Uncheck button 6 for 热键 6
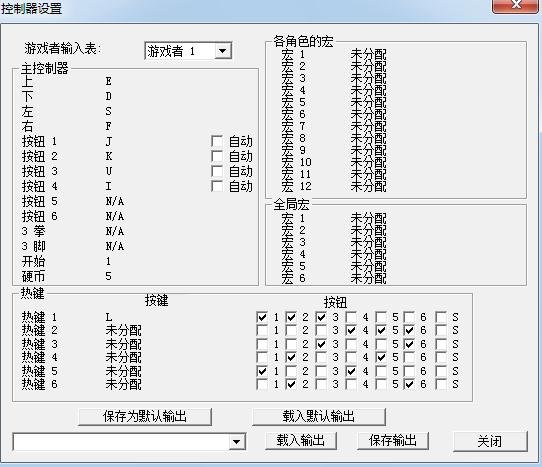This screenshot has height=467, width=542. click(409, 384)
